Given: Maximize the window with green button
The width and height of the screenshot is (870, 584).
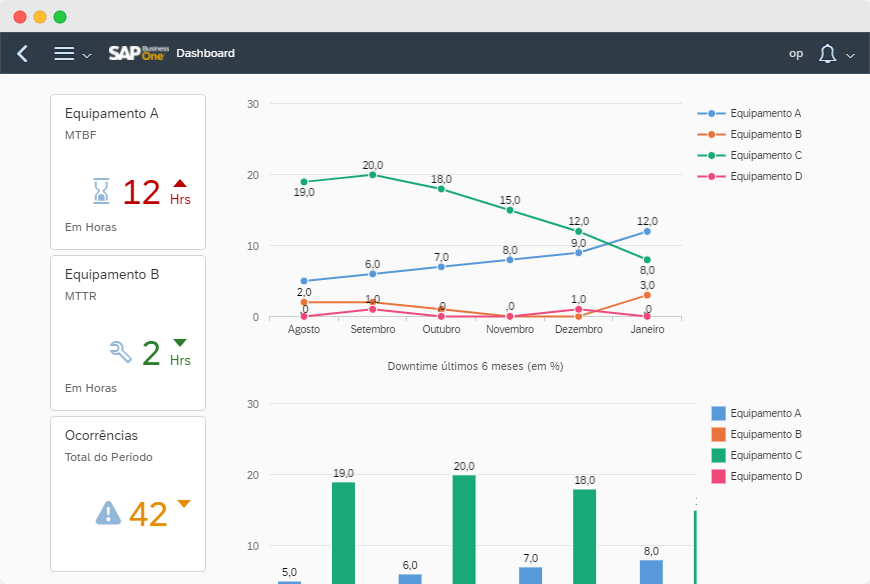Looking at the screenshot, I should click(60, 17).
